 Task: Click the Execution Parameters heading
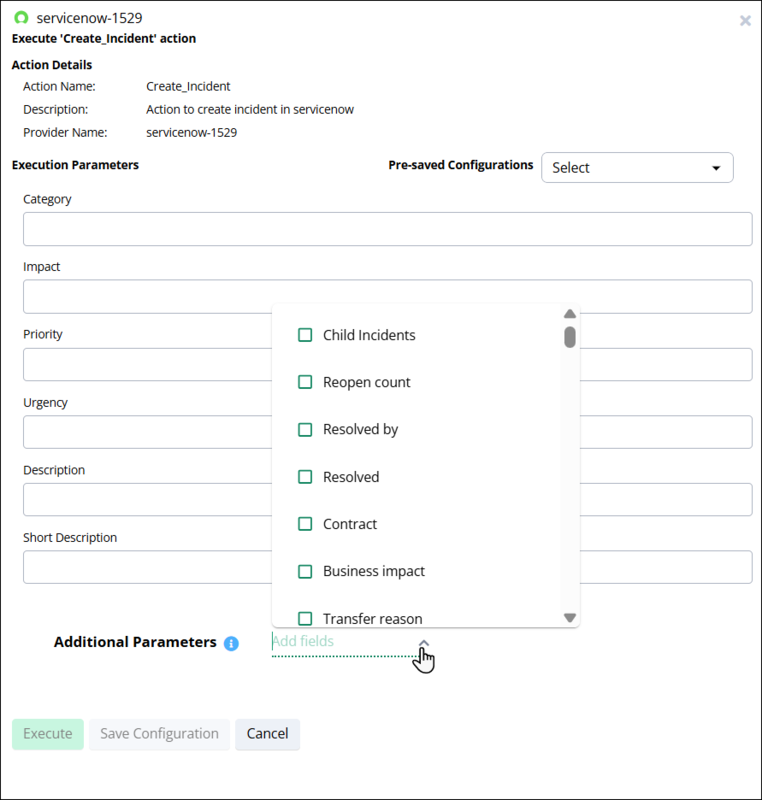pos(75,165)
